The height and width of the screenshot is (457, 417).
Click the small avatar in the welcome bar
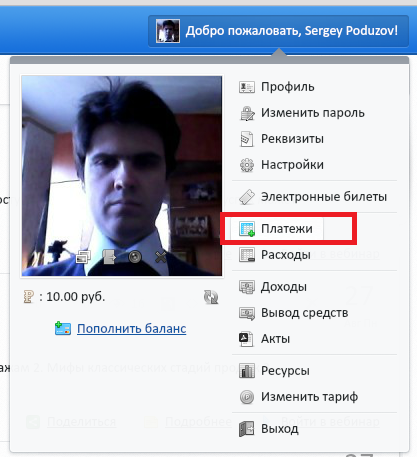click(168, 31)
